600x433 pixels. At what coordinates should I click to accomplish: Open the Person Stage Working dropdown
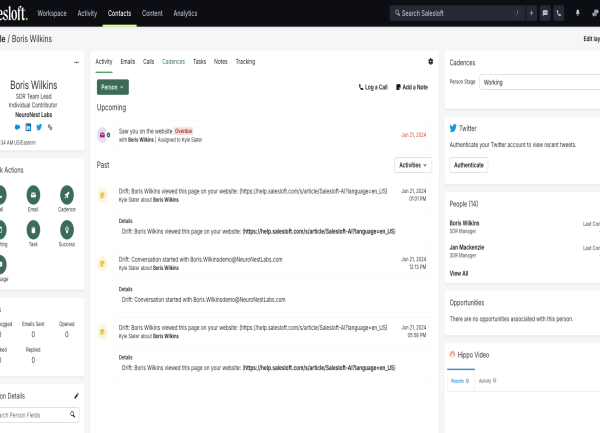pos(540,82)
